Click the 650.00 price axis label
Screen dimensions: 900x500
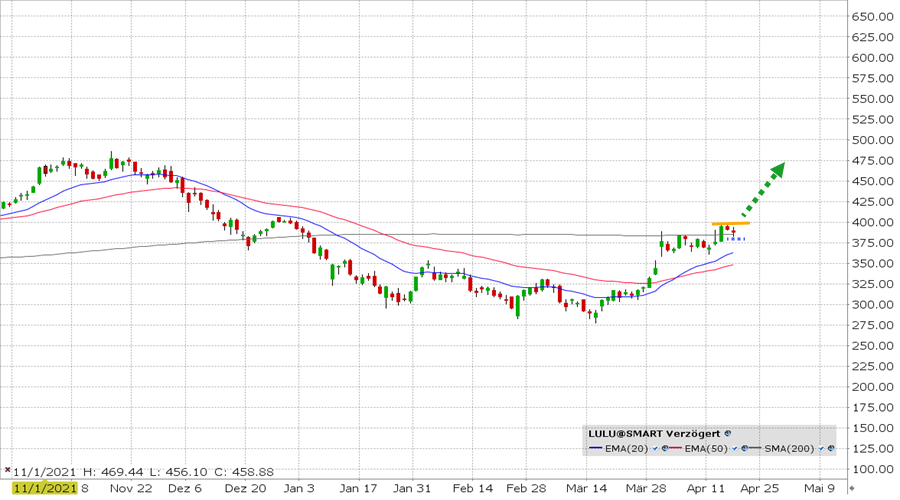click(872, 17)
